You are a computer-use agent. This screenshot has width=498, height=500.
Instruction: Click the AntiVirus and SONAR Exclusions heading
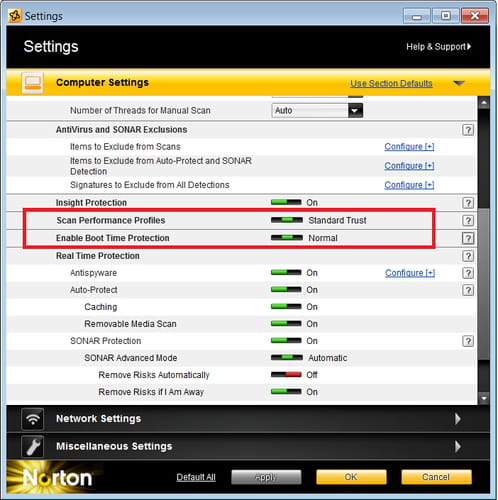[122, 130]
